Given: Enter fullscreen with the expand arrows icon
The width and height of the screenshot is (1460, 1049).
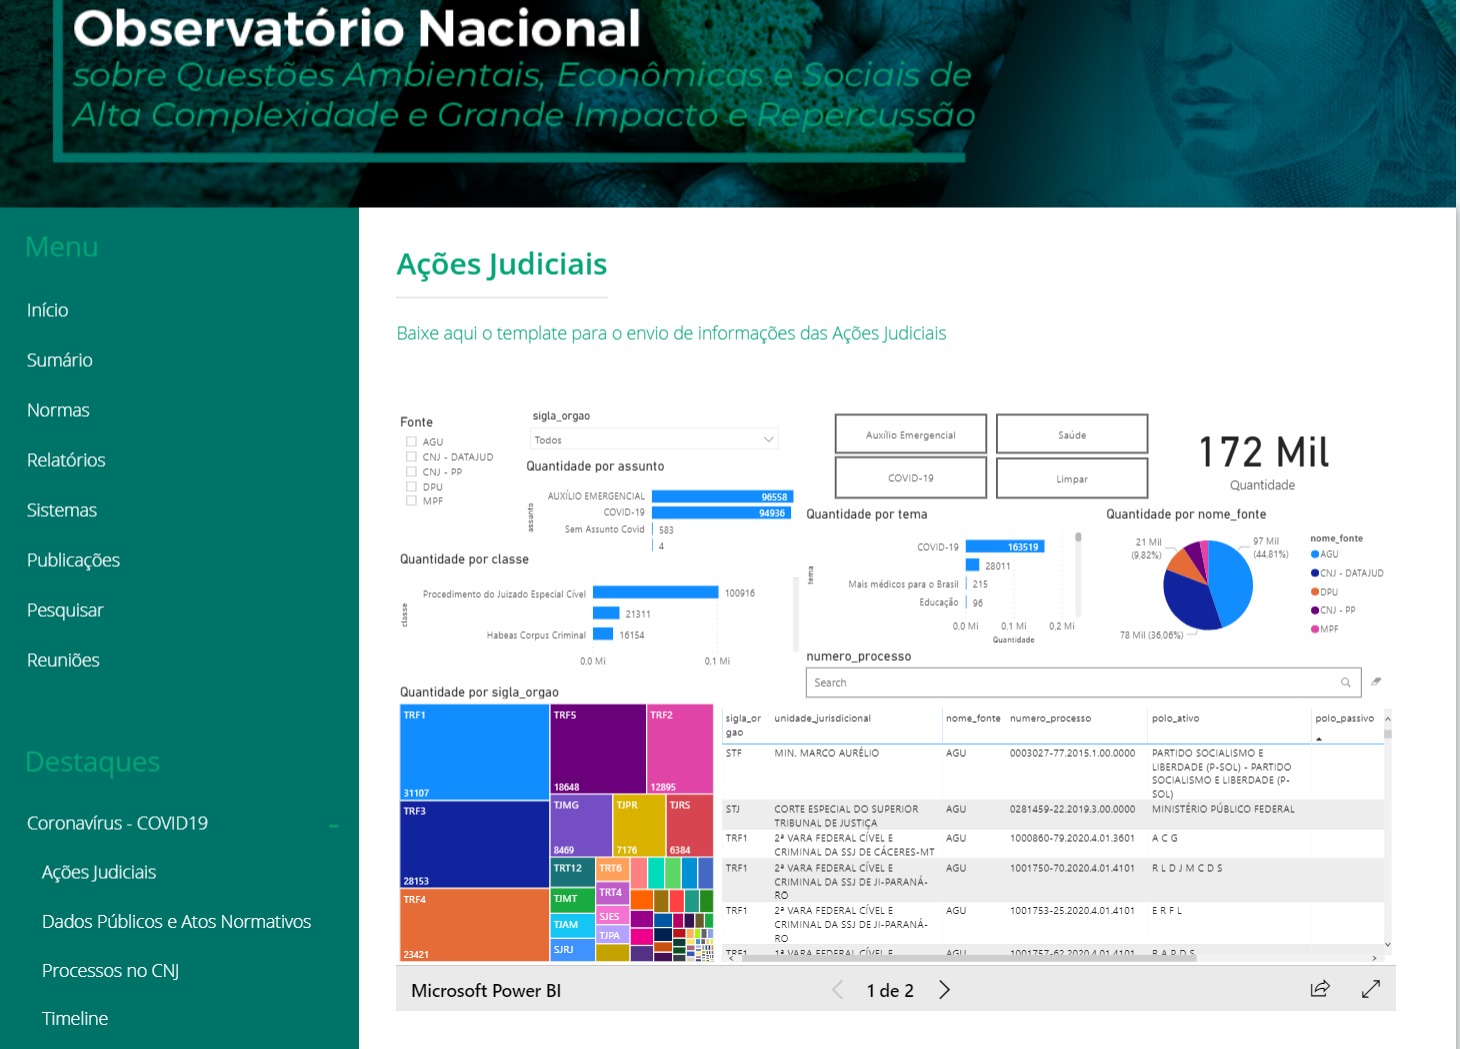Looking at the screenshot, I should pyautogui.click(x=1371, y=989).
